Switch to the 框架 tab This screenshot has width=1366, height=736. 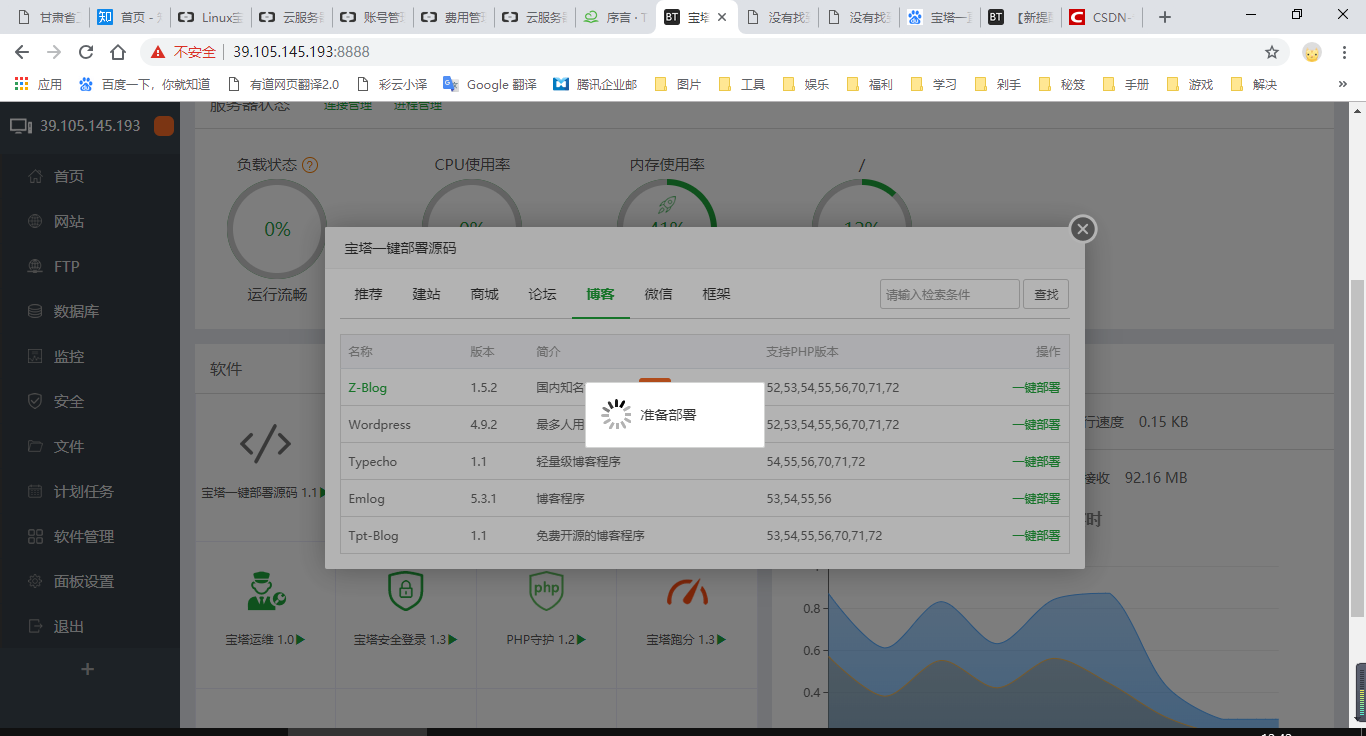[x=716, y=294]
